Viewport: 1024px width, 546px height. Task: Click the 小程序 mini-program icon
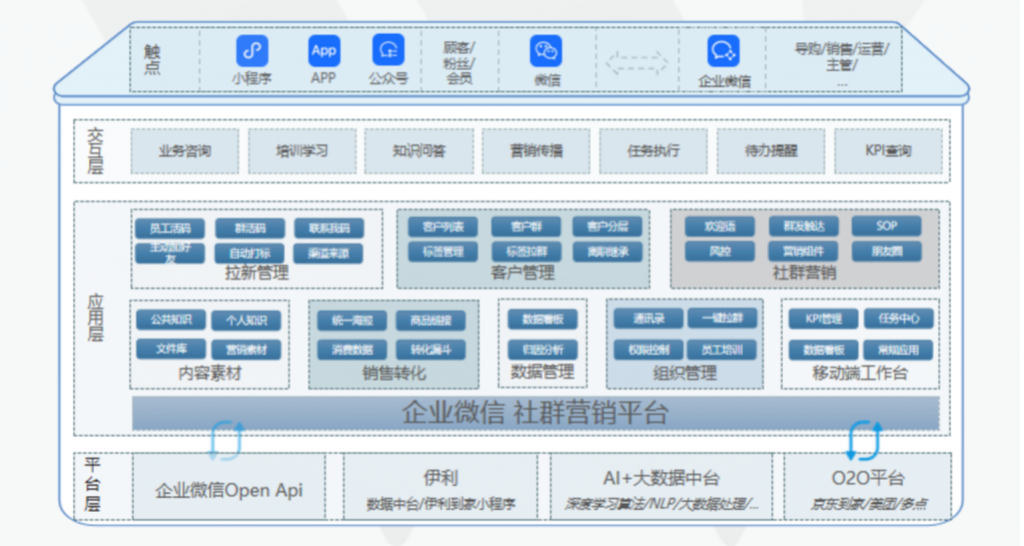[252, 51]
